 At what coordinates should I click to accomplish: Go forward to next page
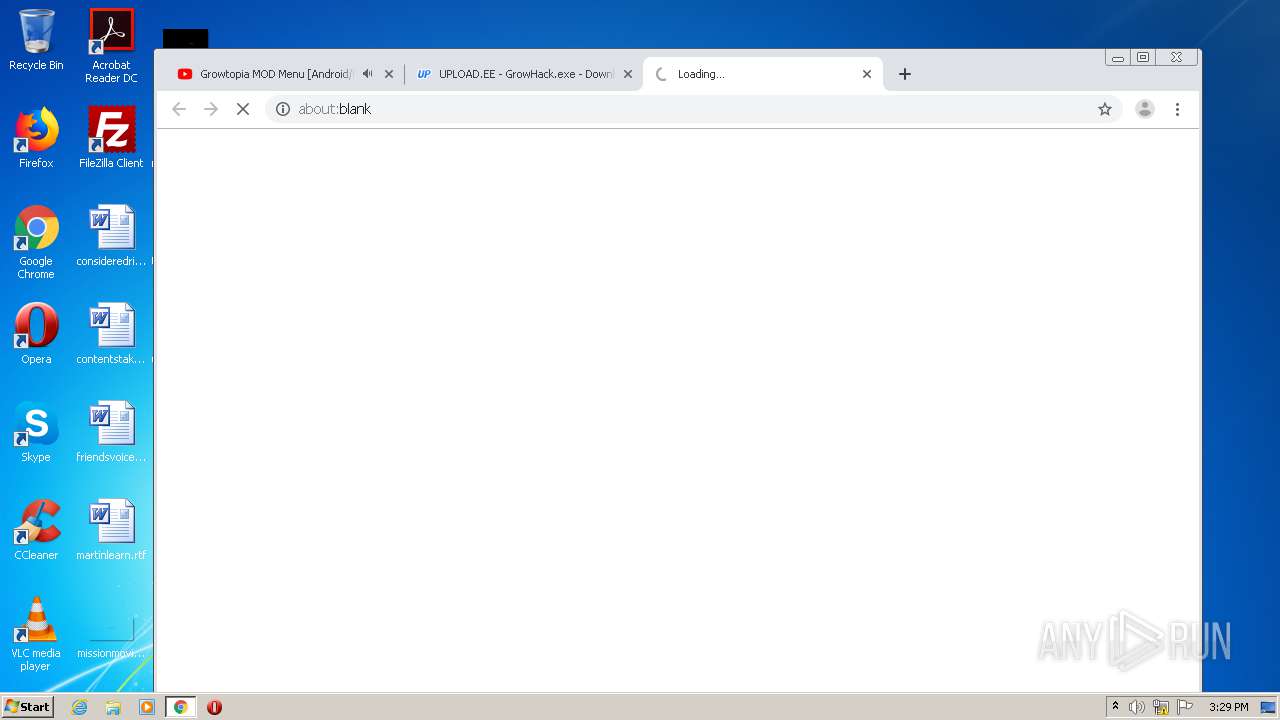[211, 109]
